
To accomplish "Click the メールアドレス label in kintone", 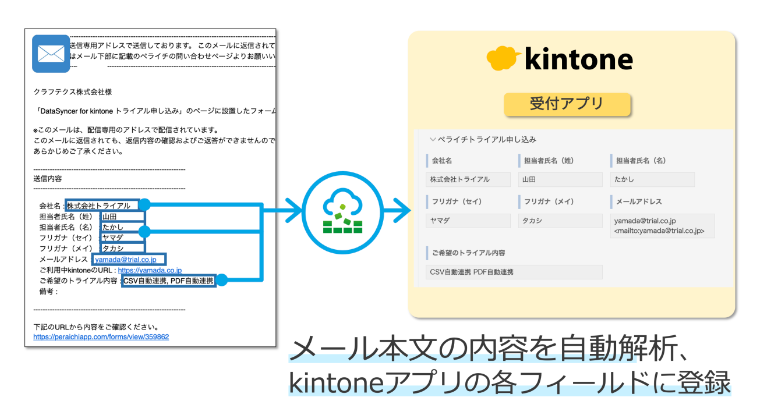I will click(639, 201).
